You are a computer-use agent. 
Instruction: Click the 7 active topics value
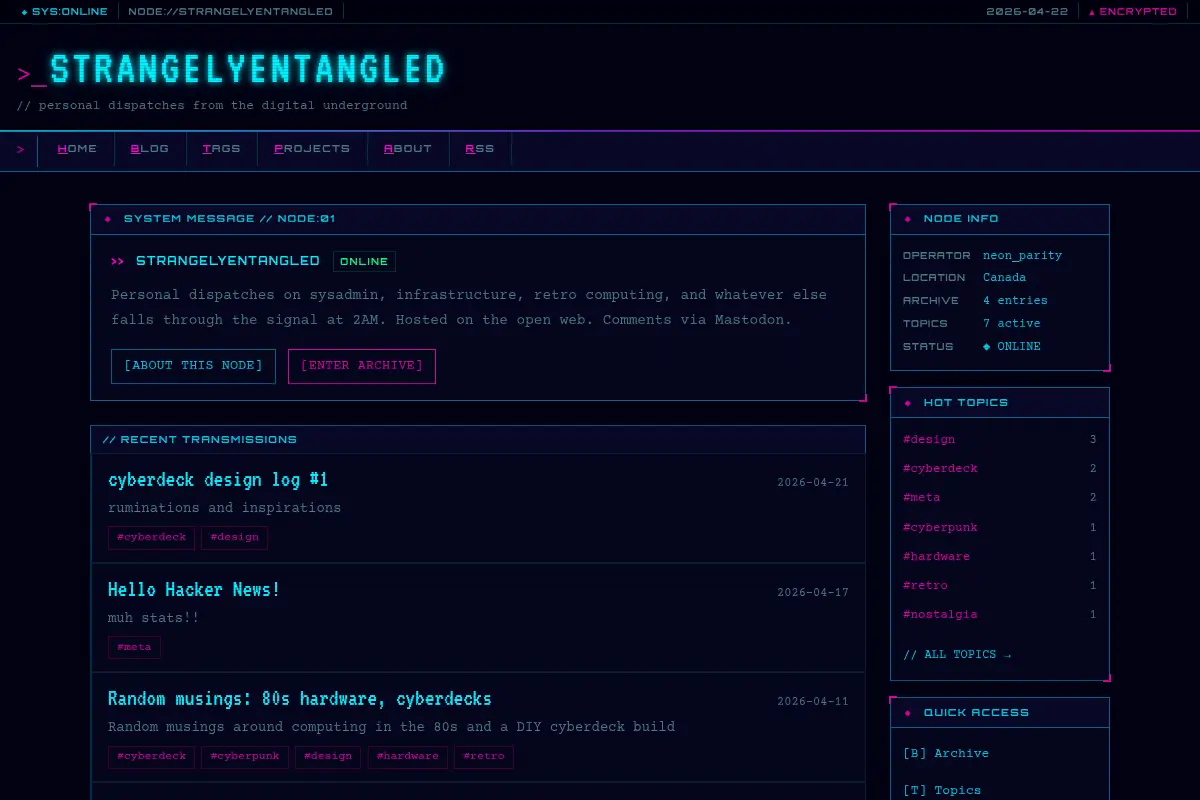(x=1011, y=324)
